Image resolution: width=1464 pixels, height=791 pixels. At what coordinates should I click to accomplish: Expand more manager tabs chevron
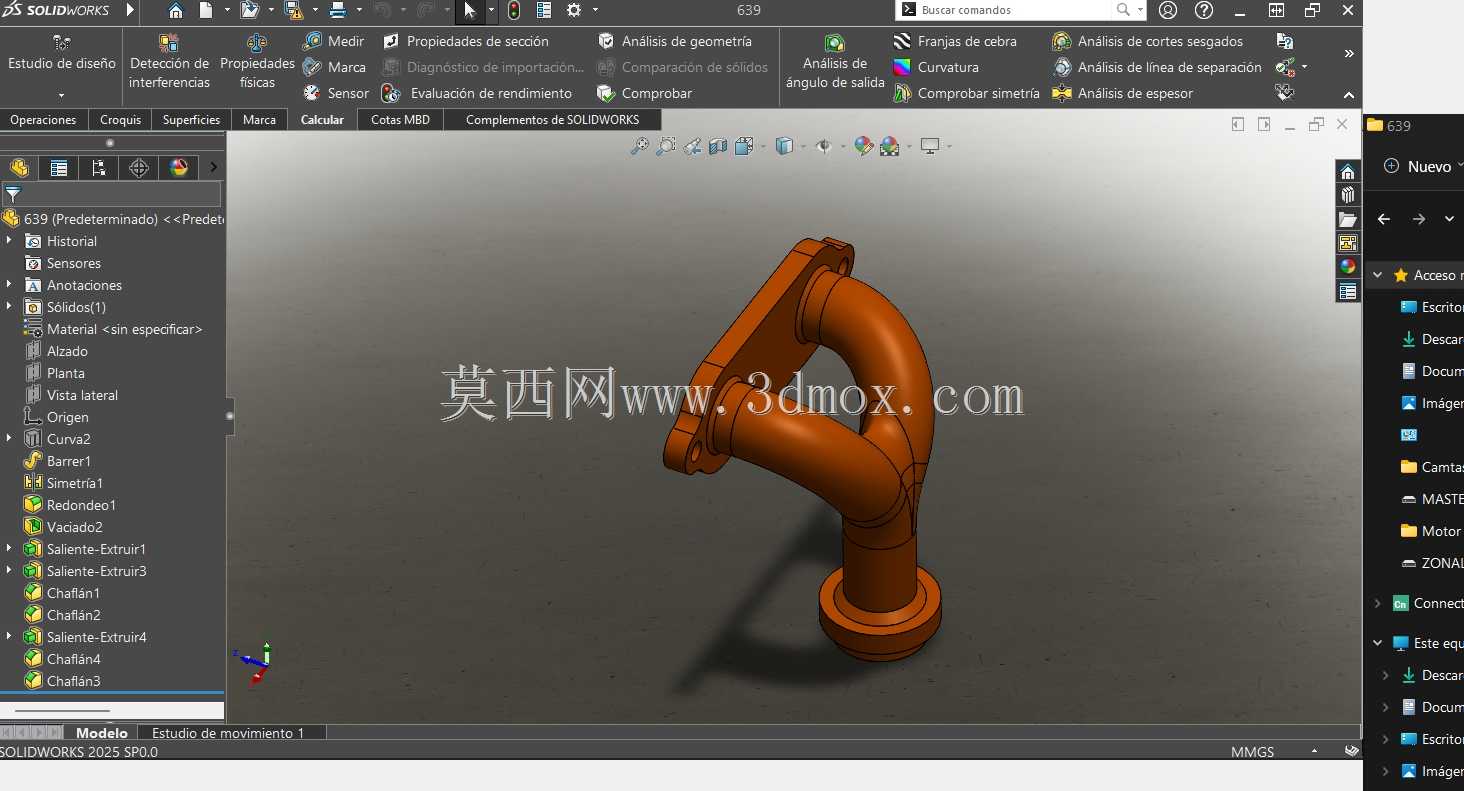pos(213,167)
